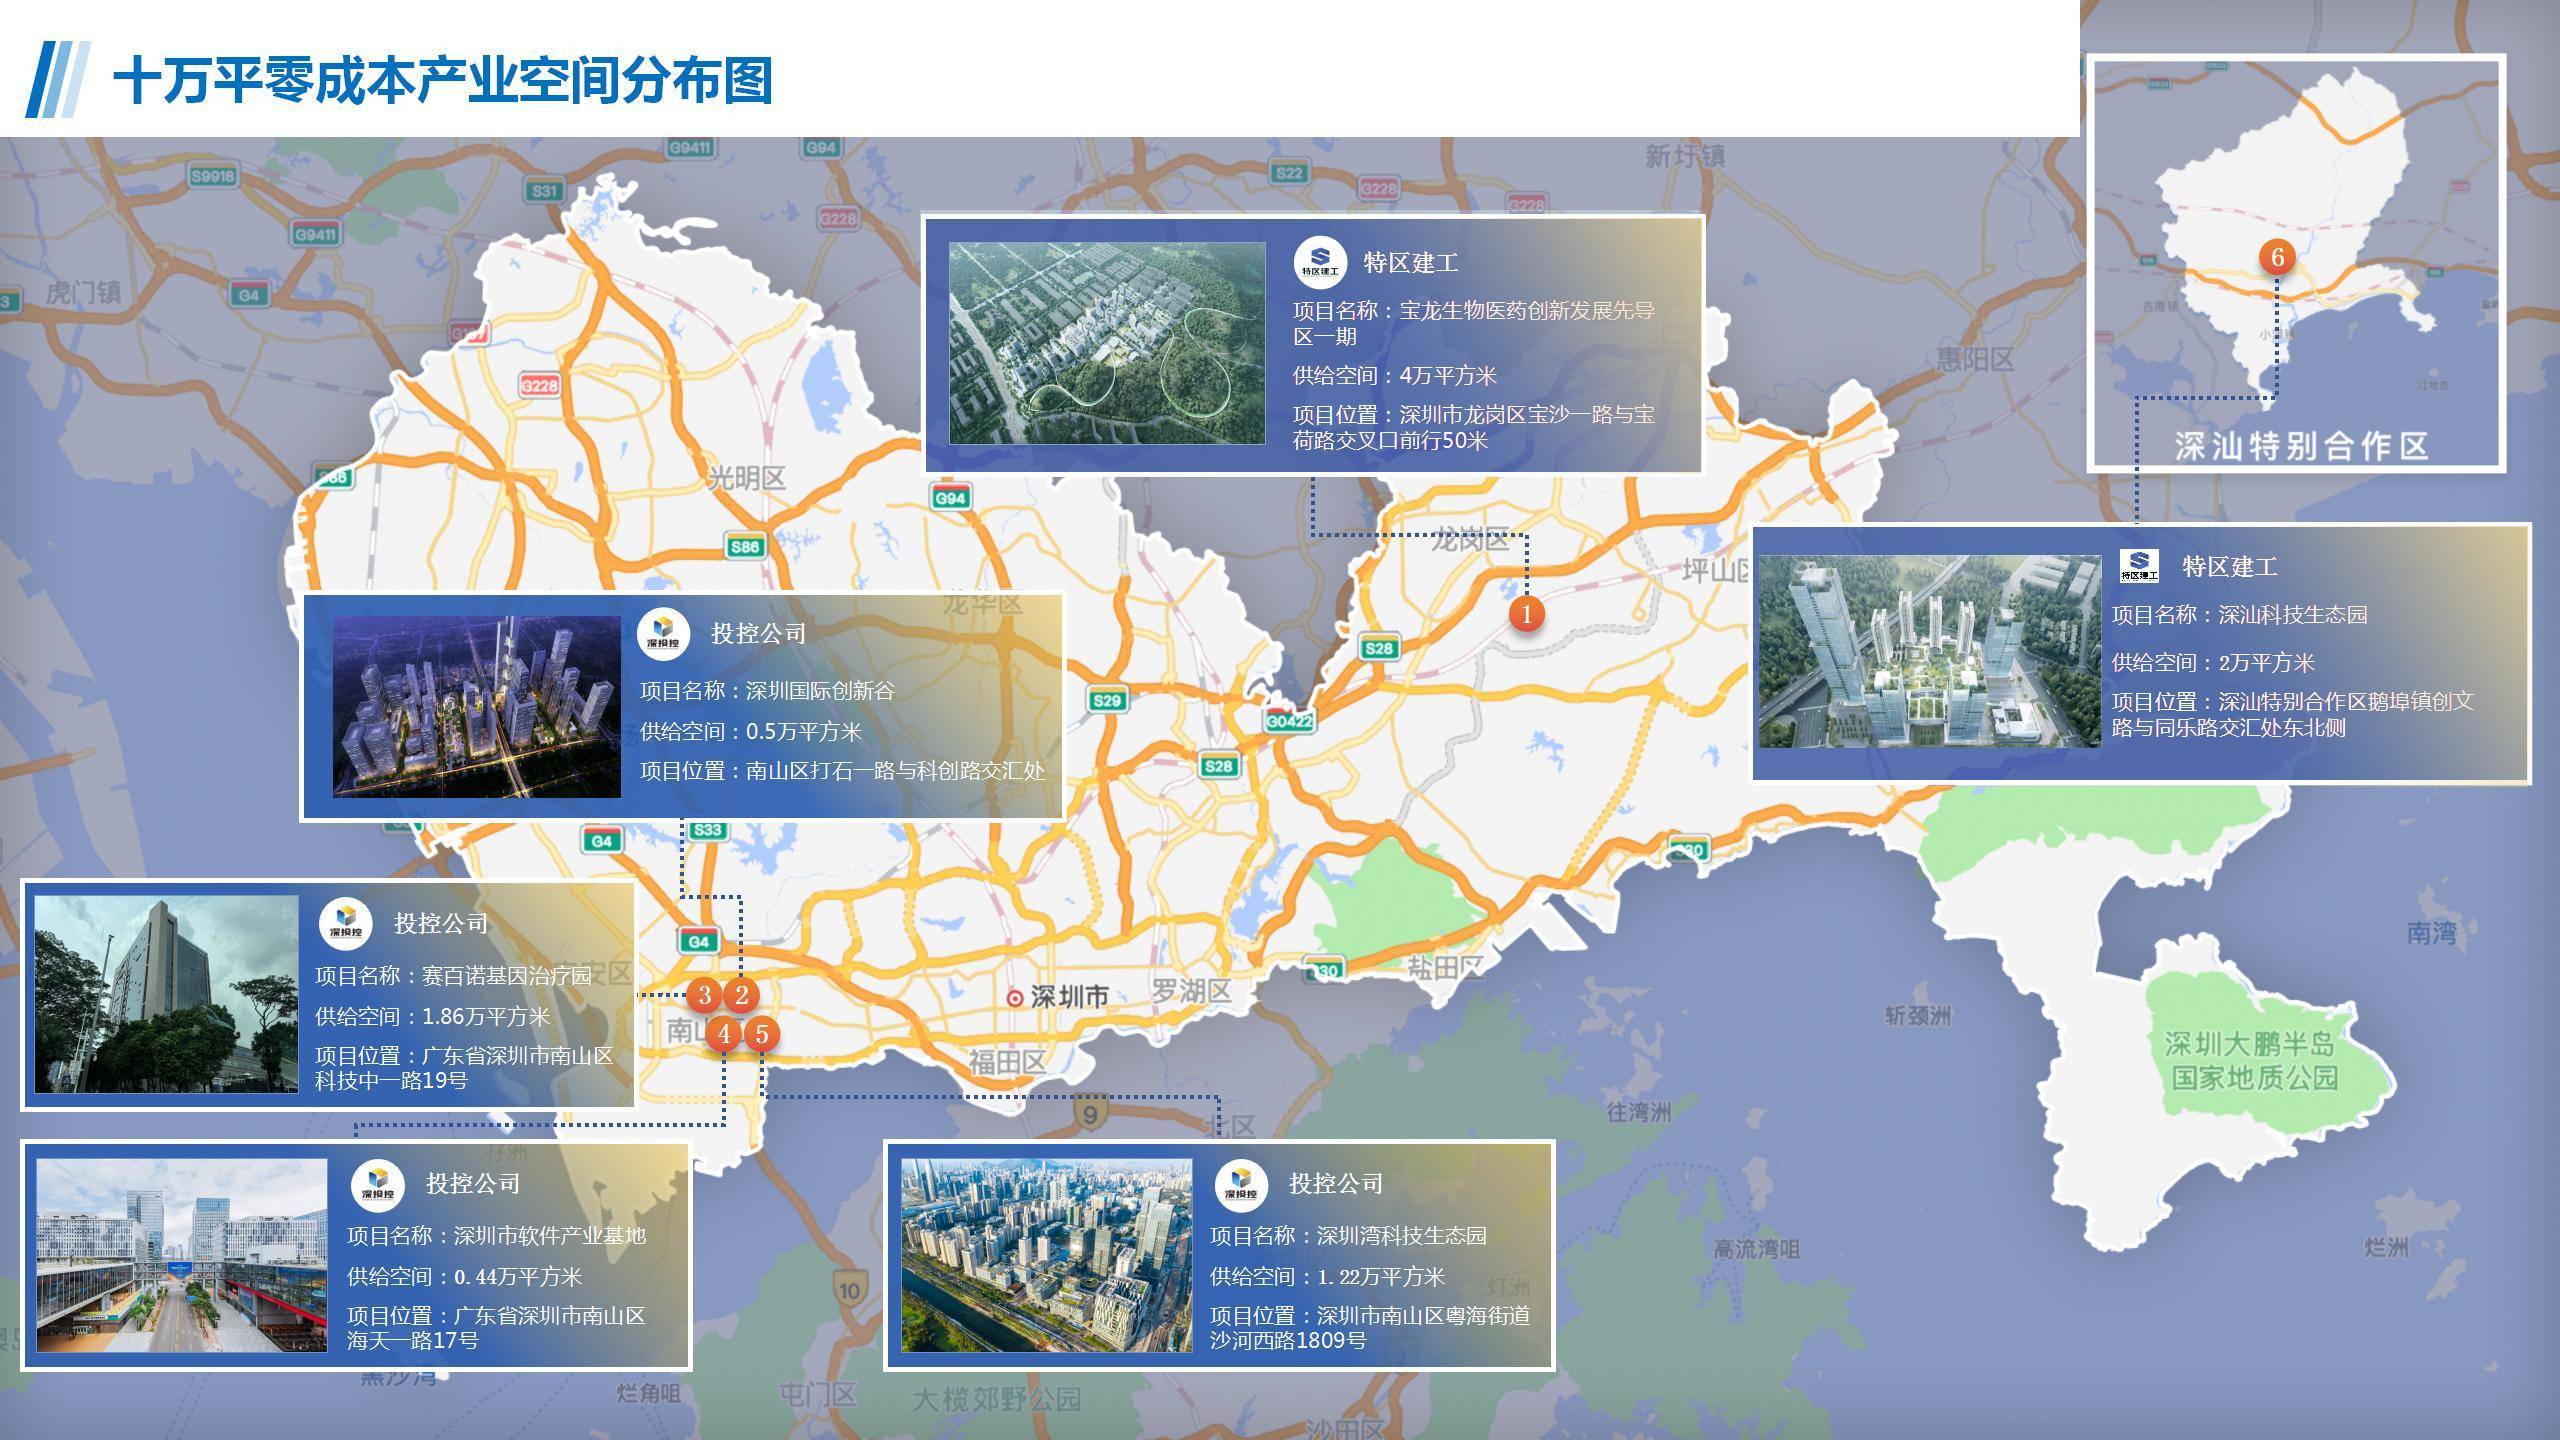Click orange map marker number 5
2560x1440 pixels.
point(762,1033)
